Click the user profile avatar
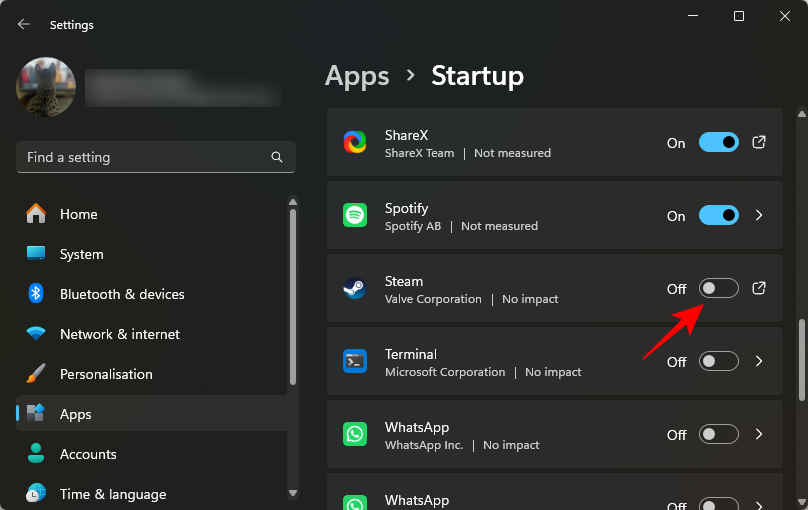This screenshot has height=510, width=808. (46, 87)
